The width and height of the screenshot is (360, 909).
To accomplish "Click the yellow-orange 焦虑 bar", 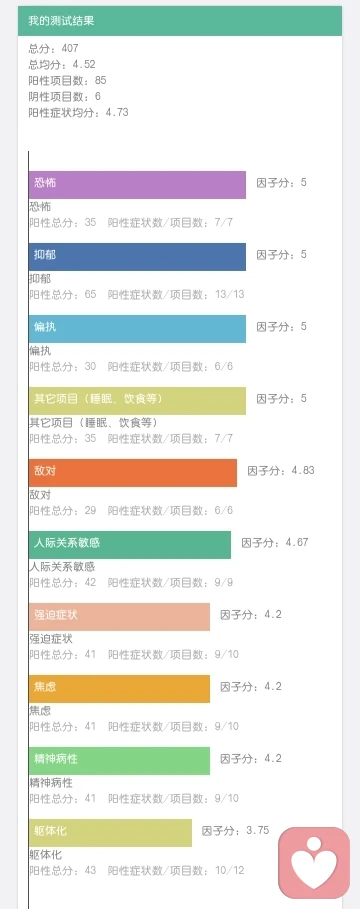I will (x=119, y=689).
